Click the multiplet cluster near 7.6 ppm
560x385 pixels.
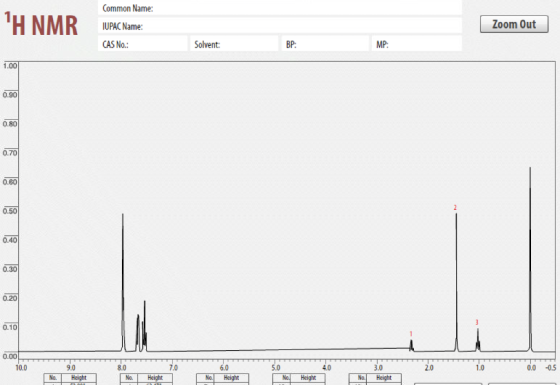(x=141, y=327)
